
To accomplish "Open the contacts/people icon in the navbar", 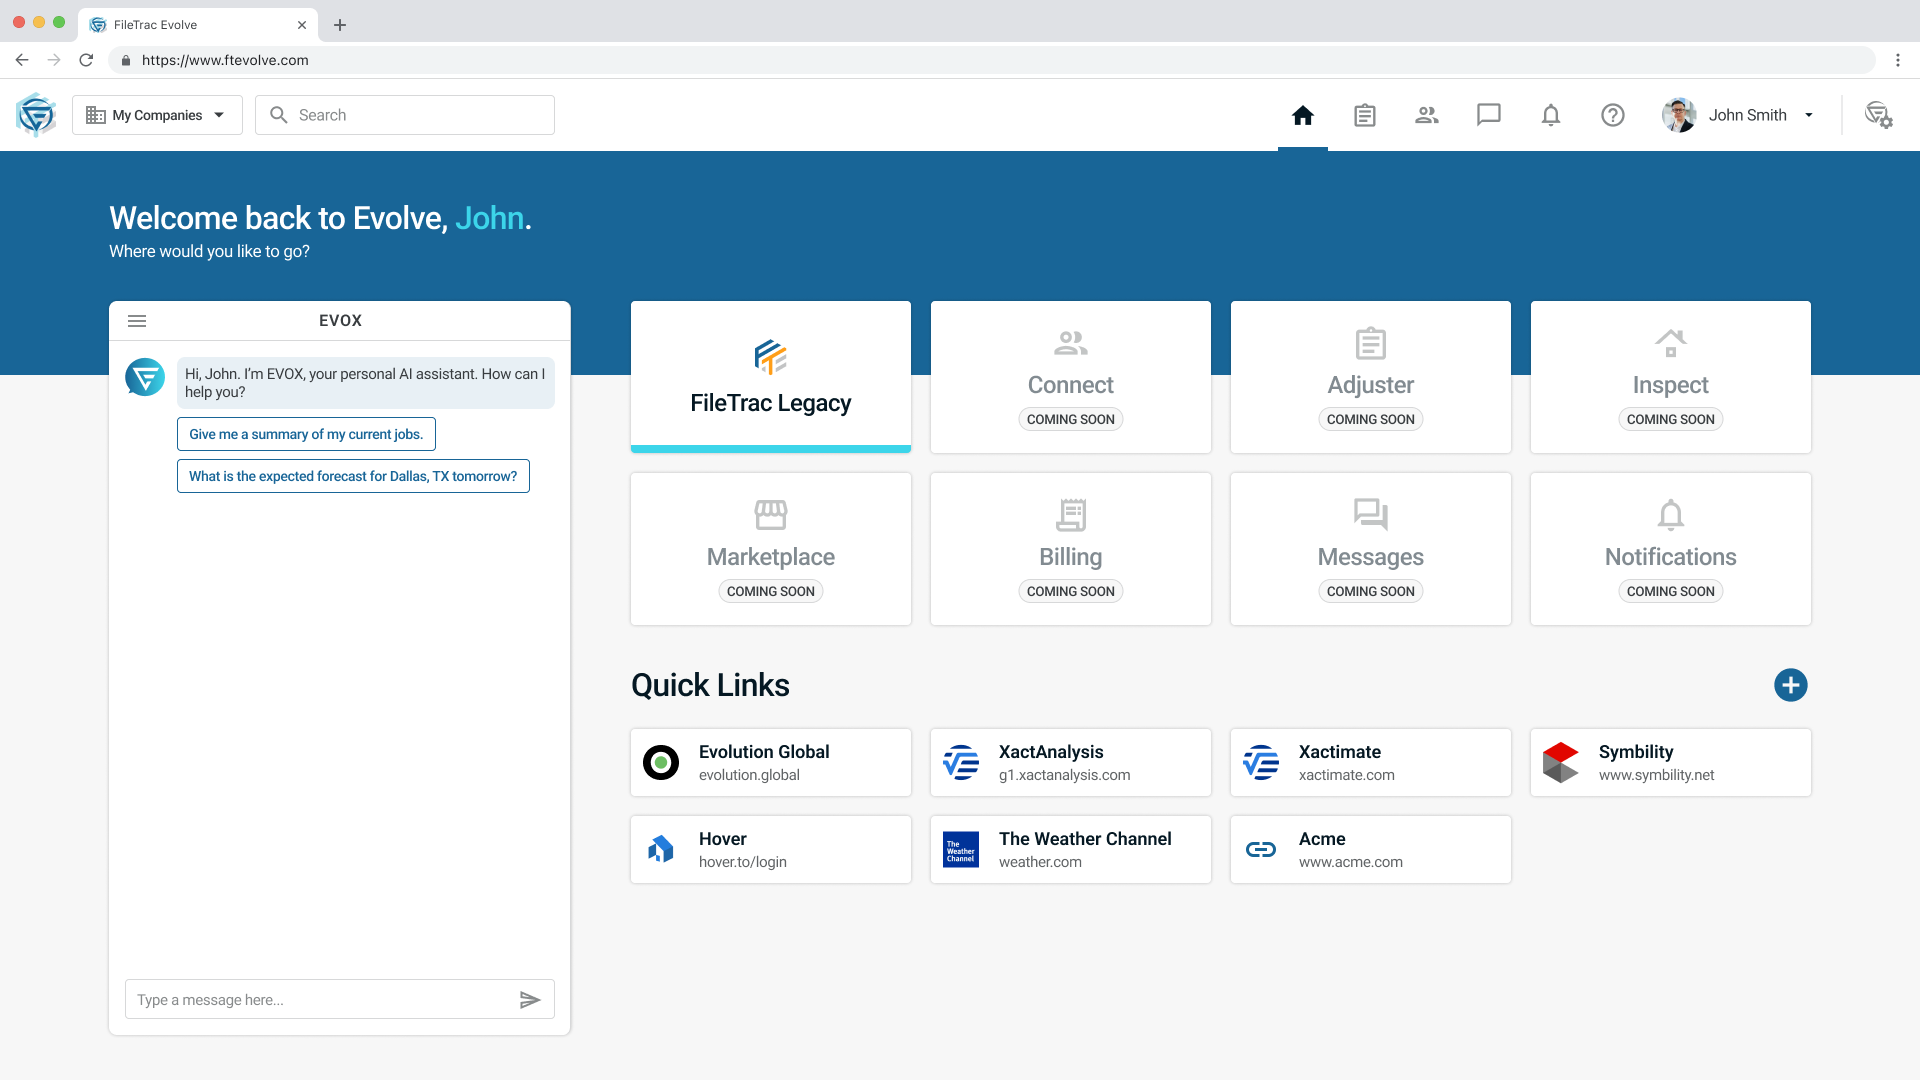I will [1427, 115].
